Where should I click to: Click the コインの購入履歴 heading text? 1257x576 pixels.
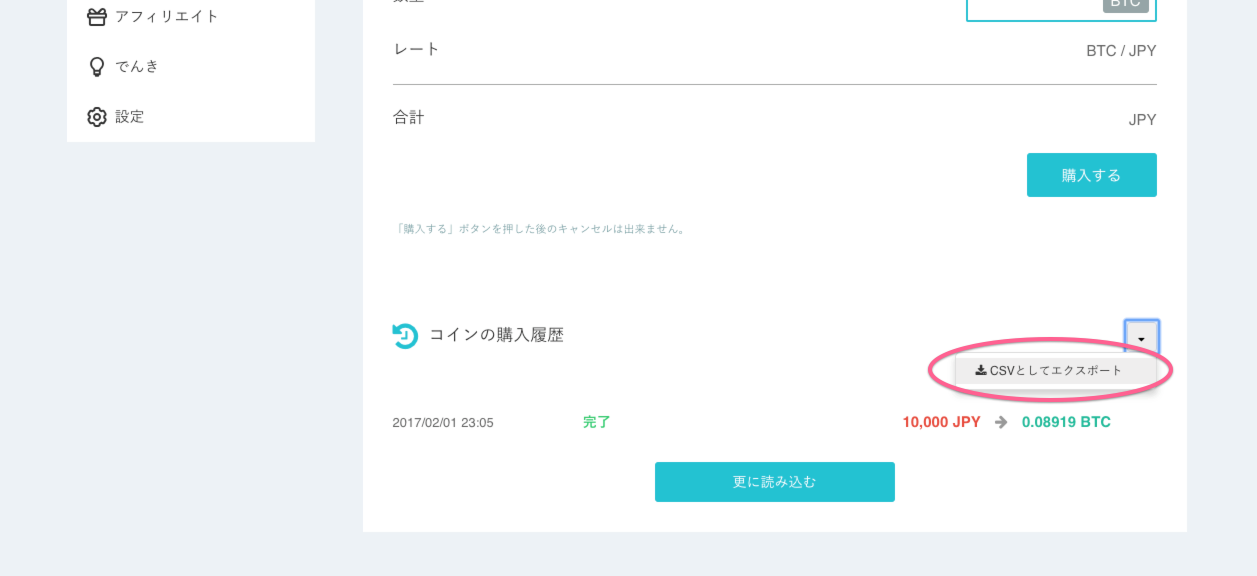point(496,335)
